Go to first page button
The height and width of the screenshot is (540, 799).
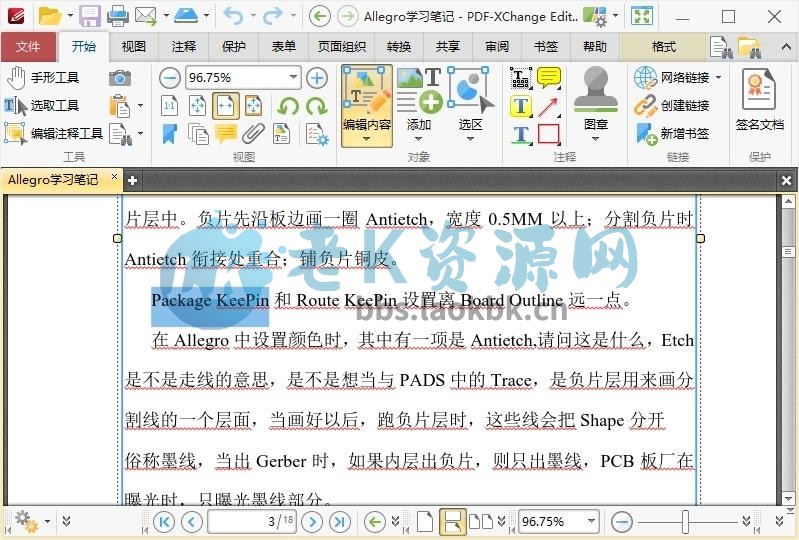(164, 522)
